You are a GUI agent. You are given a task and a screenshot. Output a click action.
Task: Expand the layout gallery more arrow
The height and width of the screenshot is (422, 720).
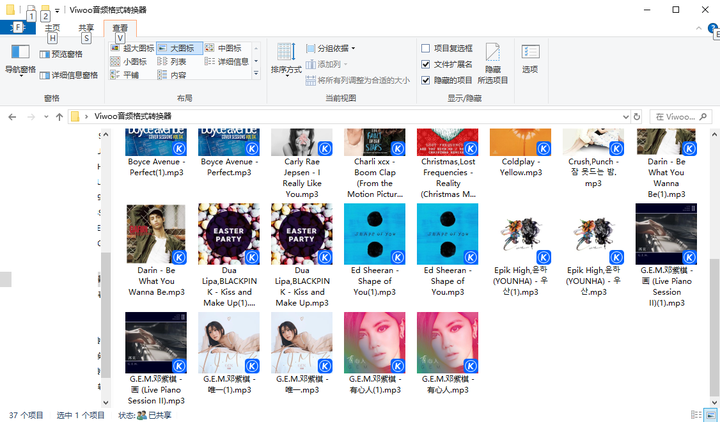coord(256,73)
